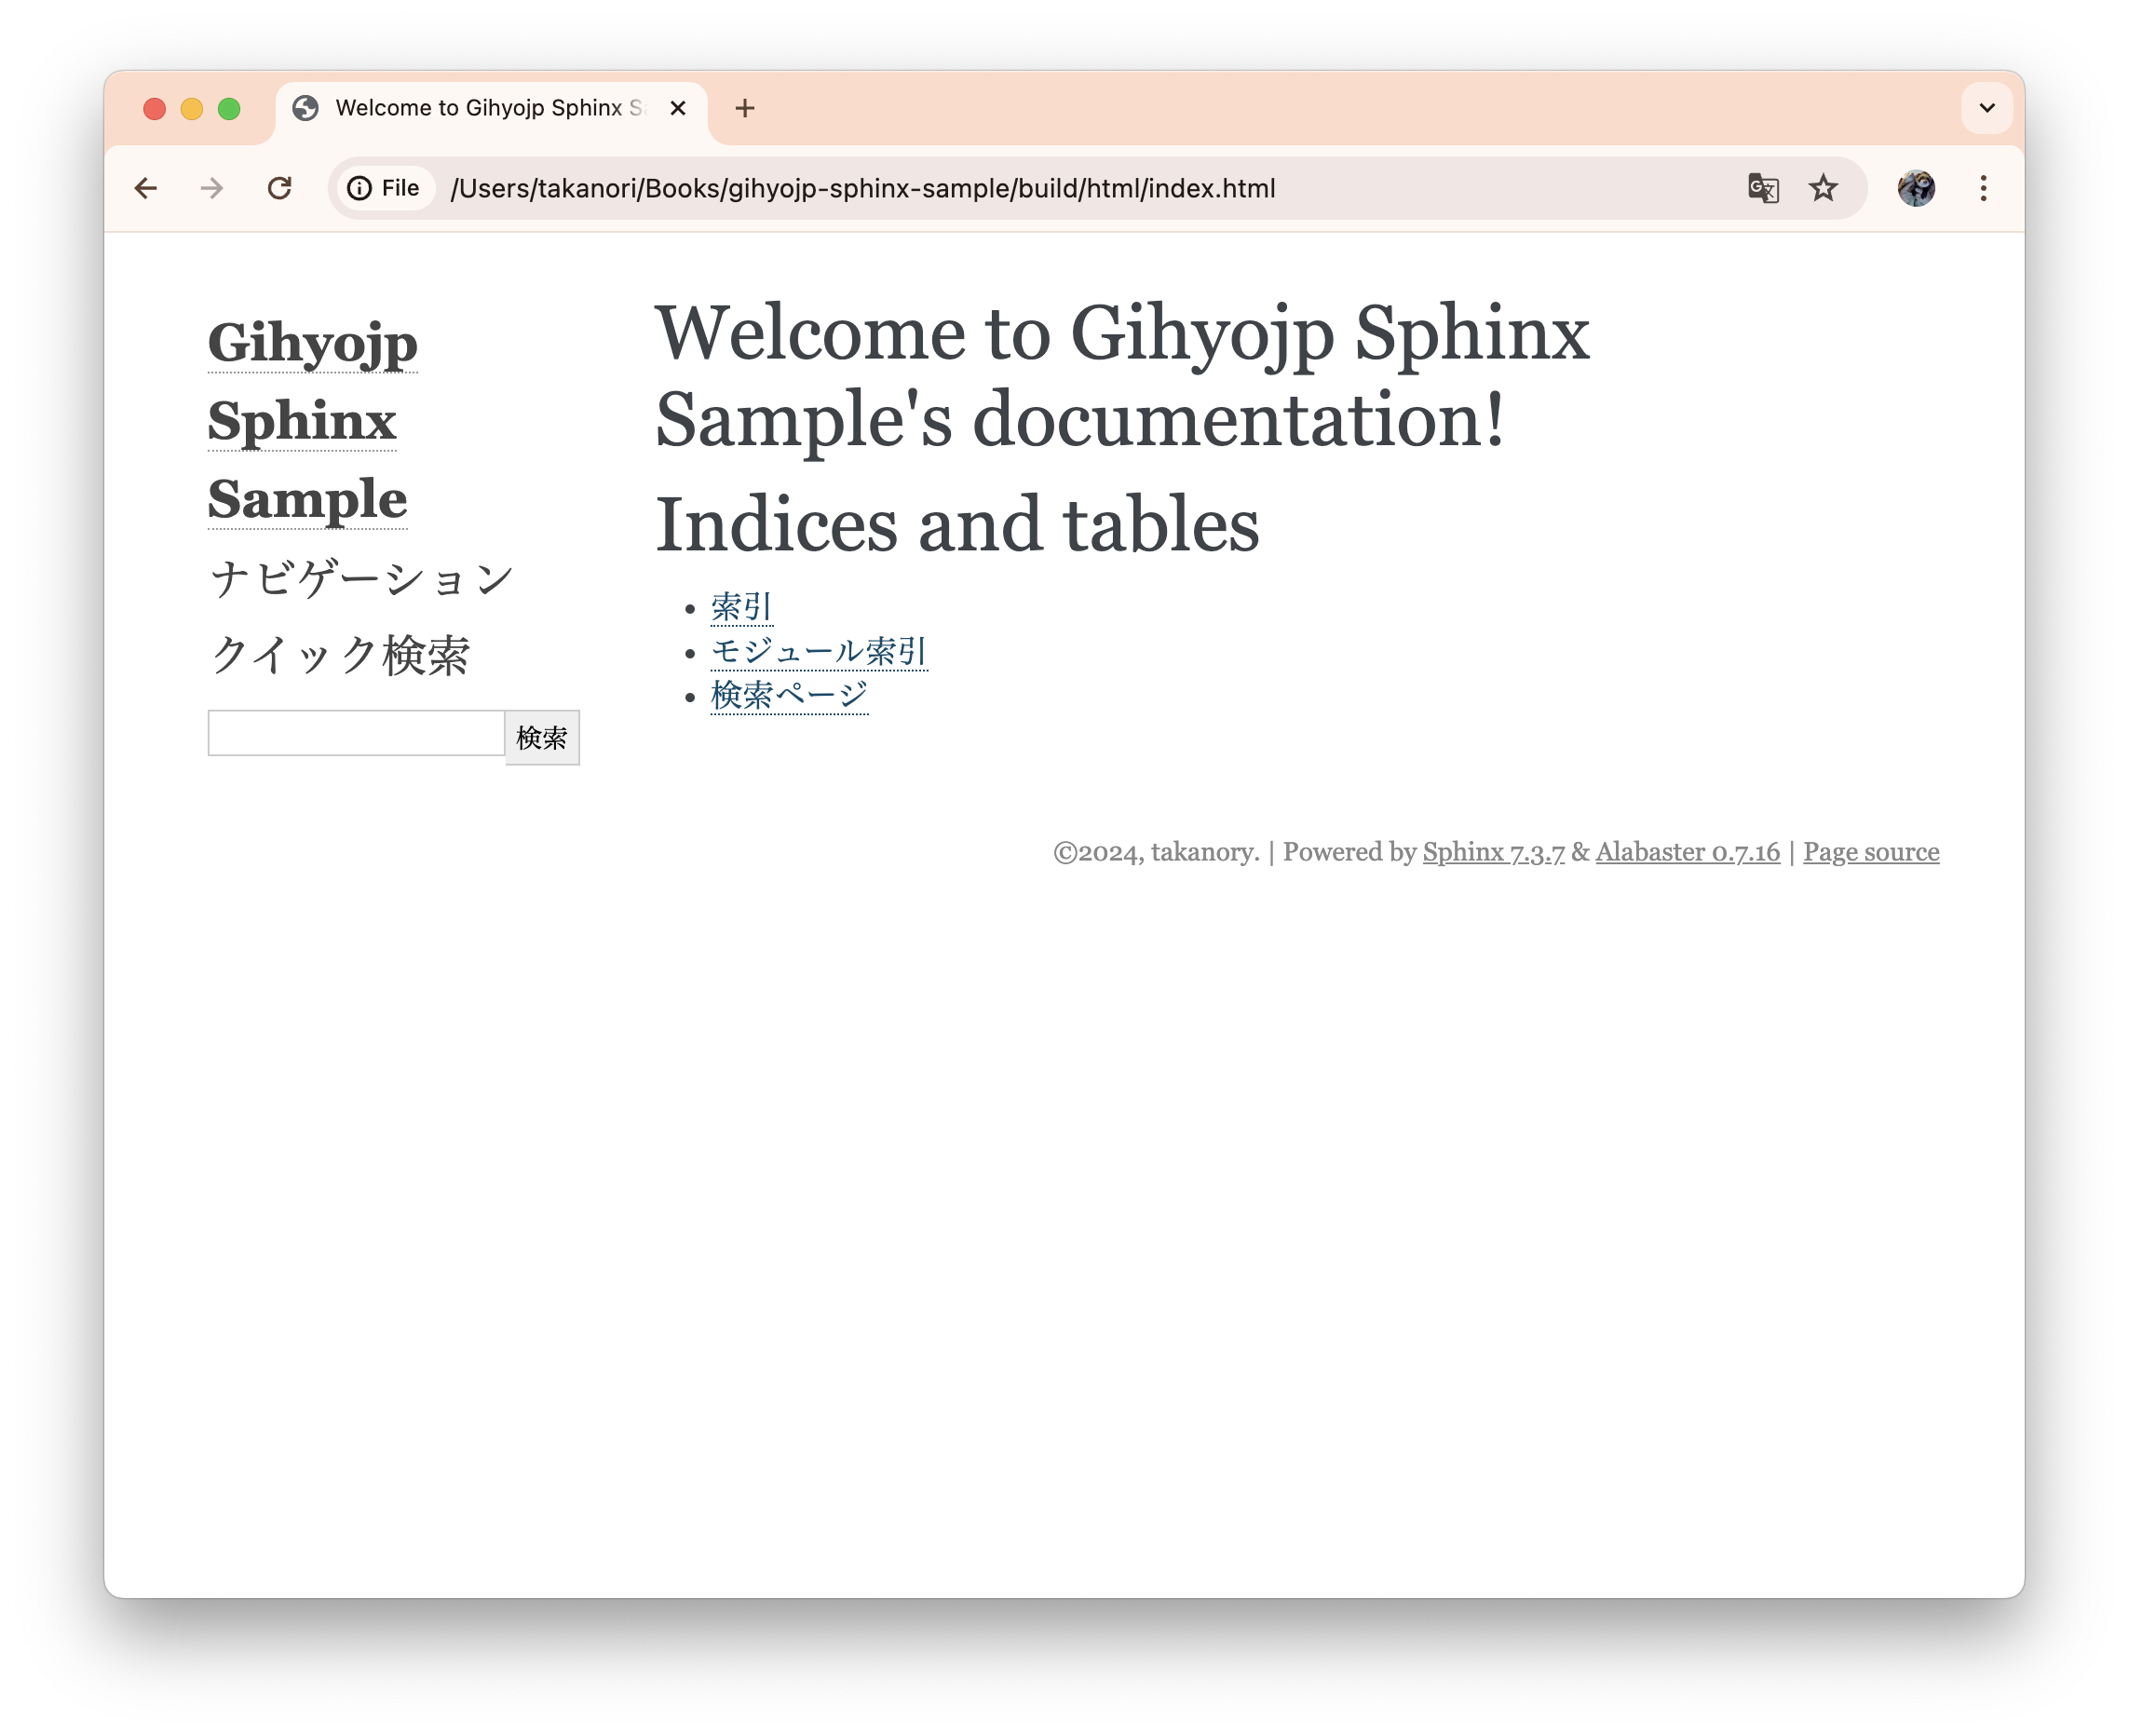The height and width of the screenshot is (1736, 2129).
Task: Open a new tab with plus button
Action: click(744, 108)
